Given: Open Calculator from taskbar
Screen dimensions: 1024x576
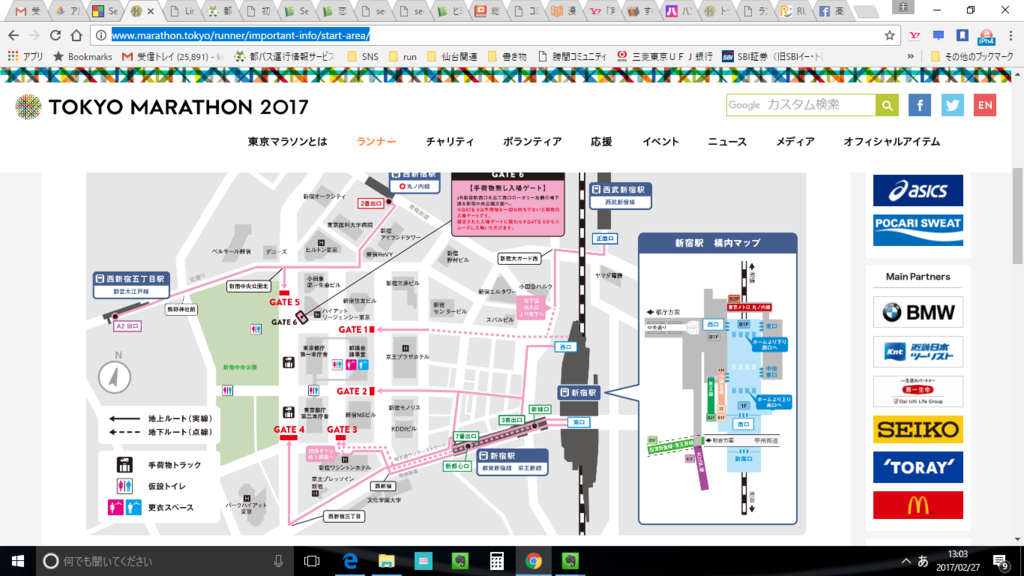Looking at the screenshot, I should (496, 561).
